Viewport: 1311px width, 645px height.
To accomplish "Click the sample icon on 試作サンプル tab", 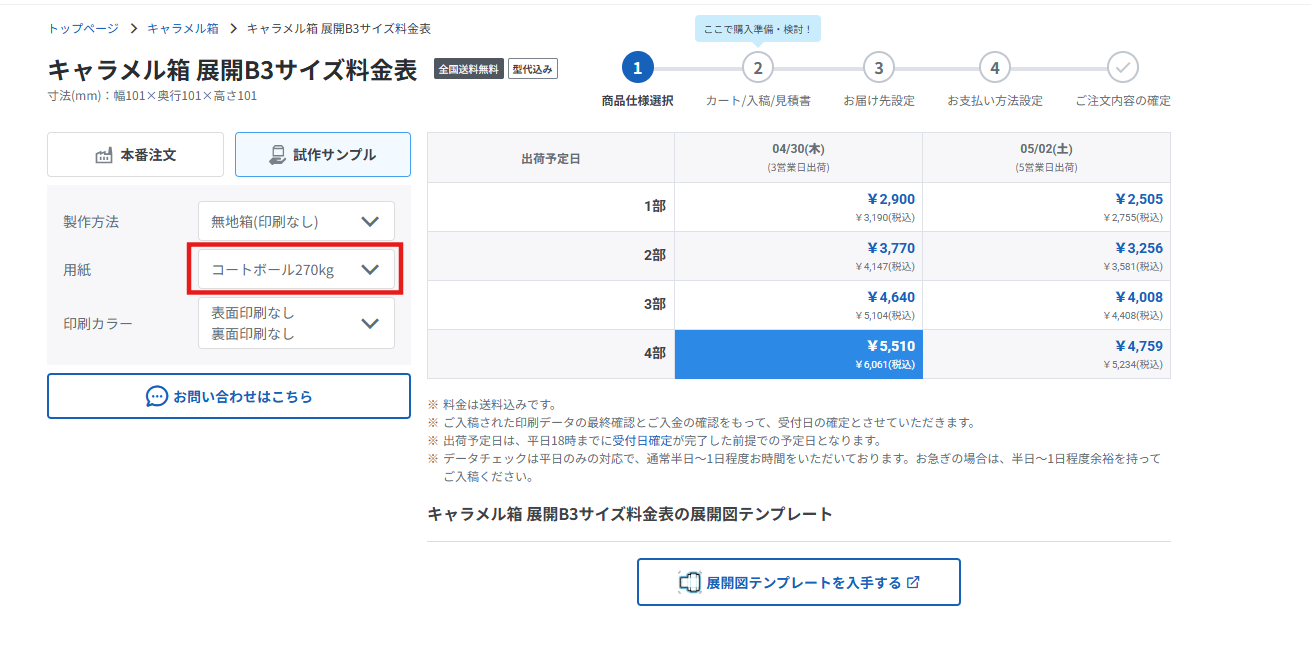I will (x=278, y=155).
